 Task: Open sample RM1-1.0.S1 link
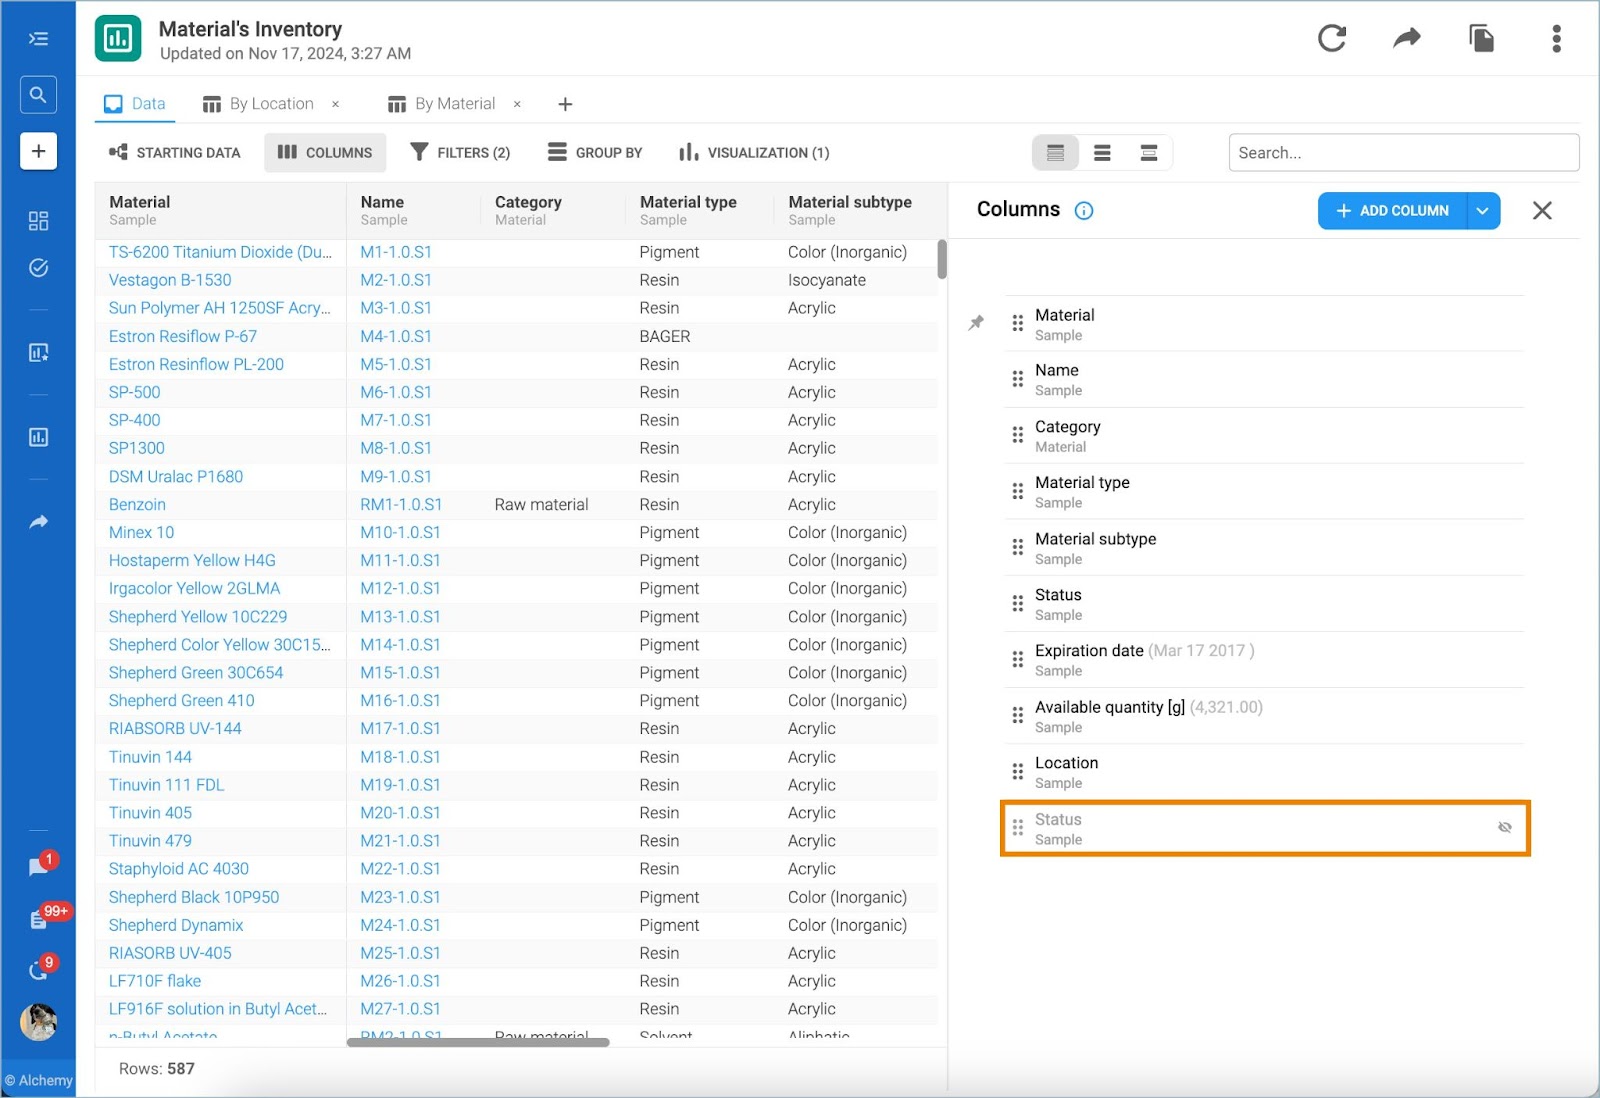coord(401,504)
